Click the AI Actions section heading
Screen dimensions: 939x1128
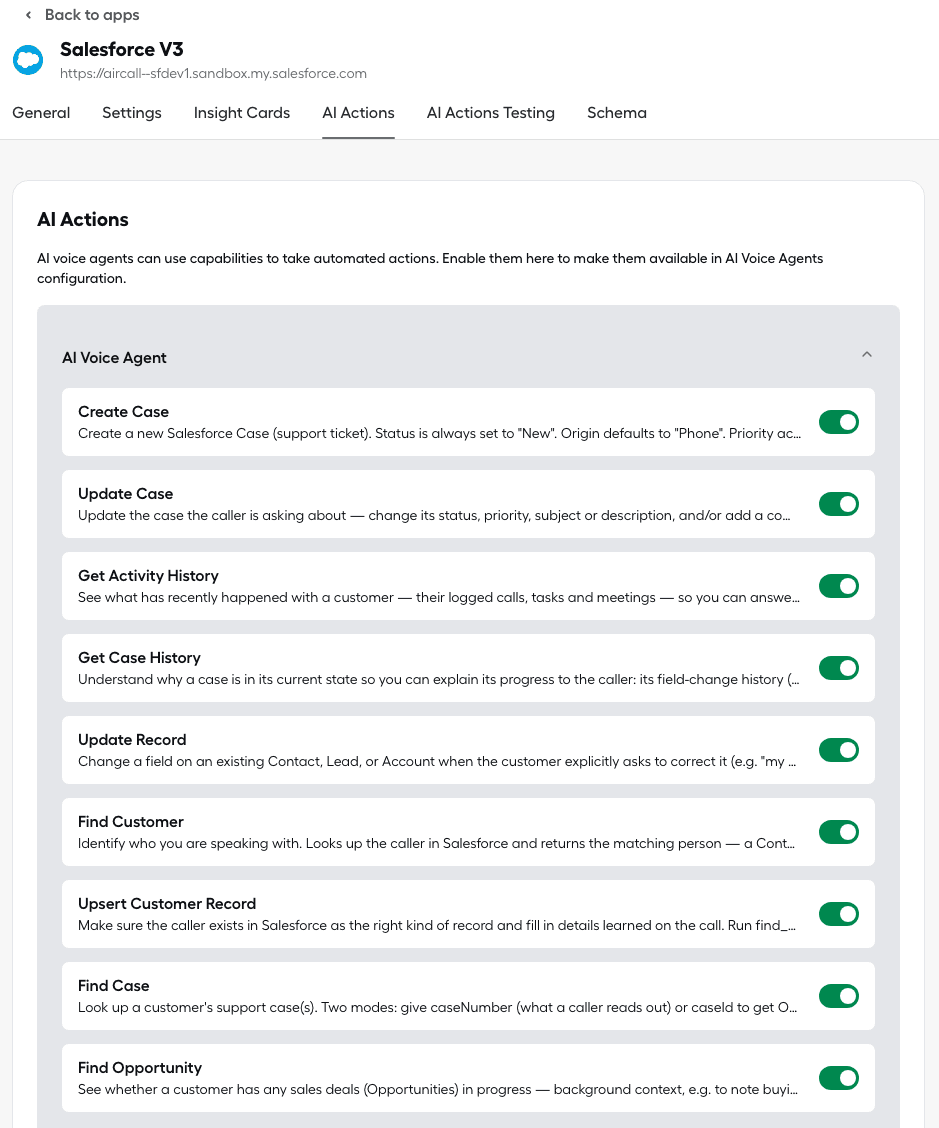83,219
